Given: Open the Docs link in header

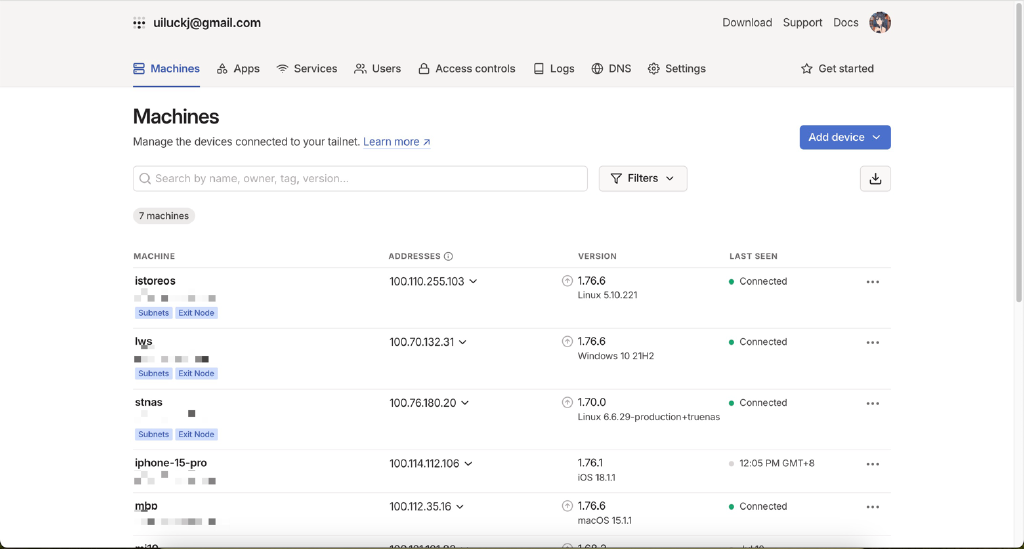Looking at the screenshot, I should point(845,22).
